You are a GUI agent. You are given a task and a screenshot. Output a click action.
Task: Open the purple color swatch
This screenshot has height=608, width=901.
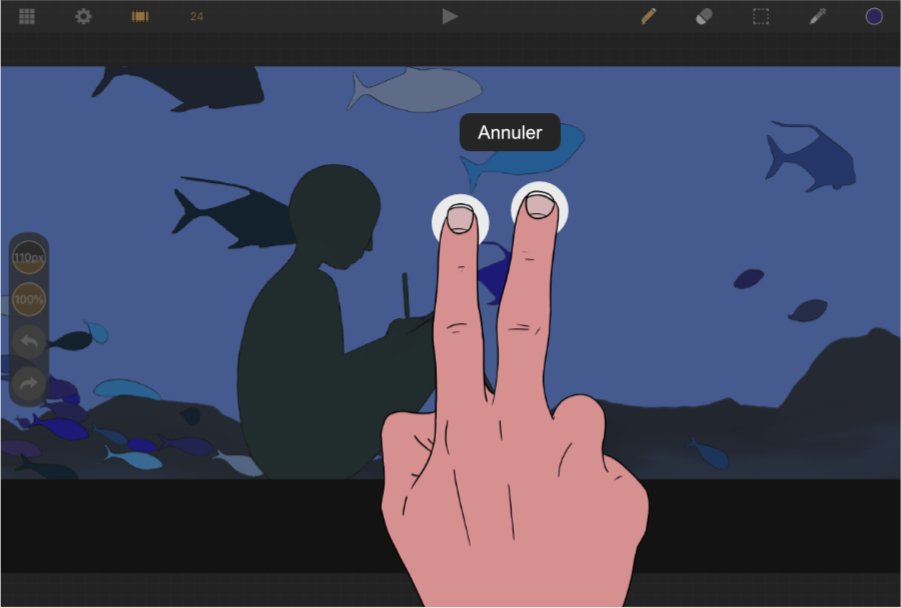[874, 17]
